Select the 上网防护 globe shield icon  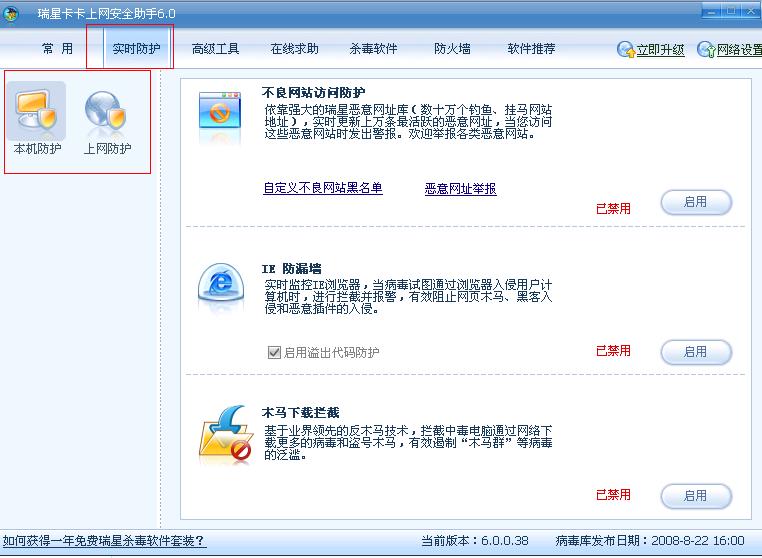(x=105, y=111)
